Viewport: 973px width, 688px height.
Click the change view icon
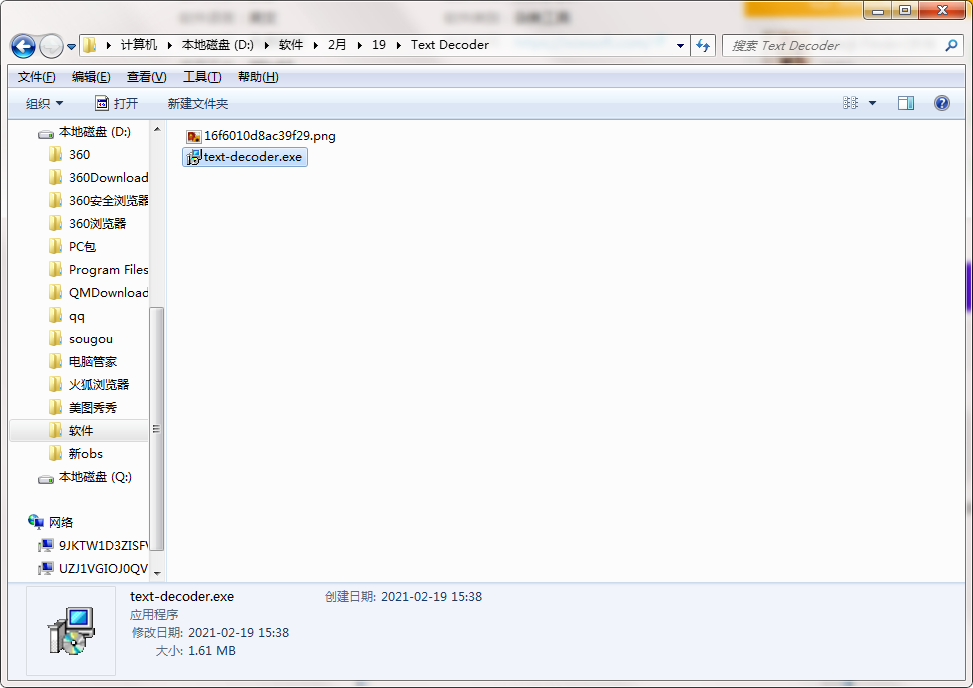click(851, 103)
